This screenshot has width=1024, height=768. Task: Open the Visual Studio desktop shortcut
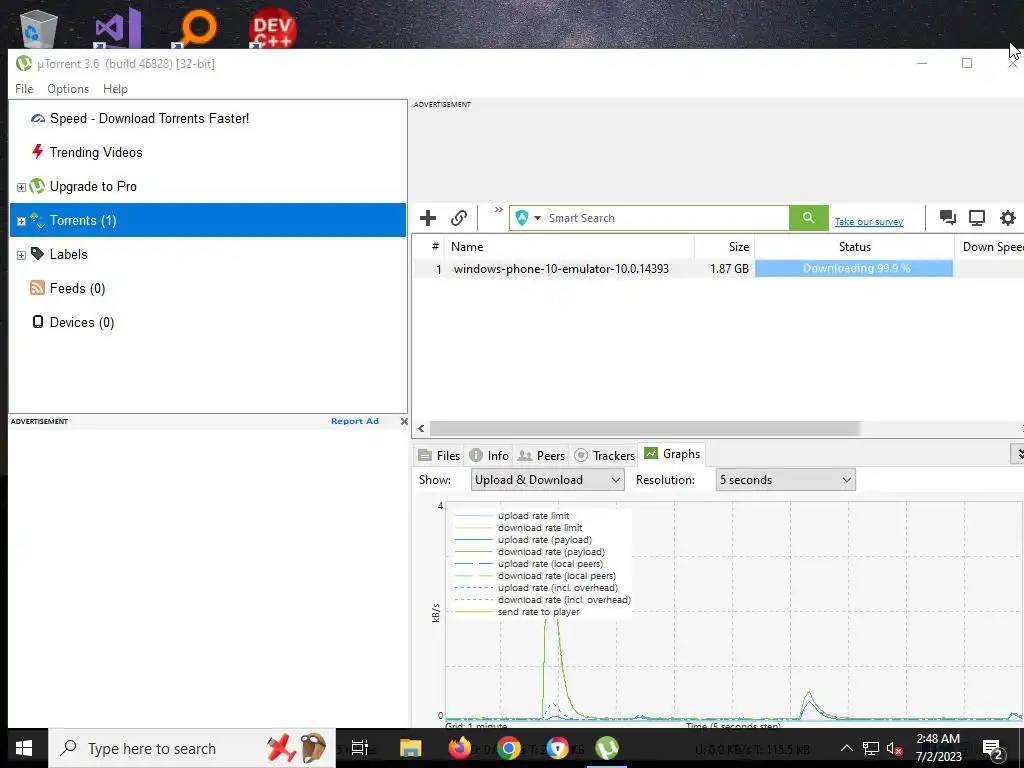coord(118,29)
